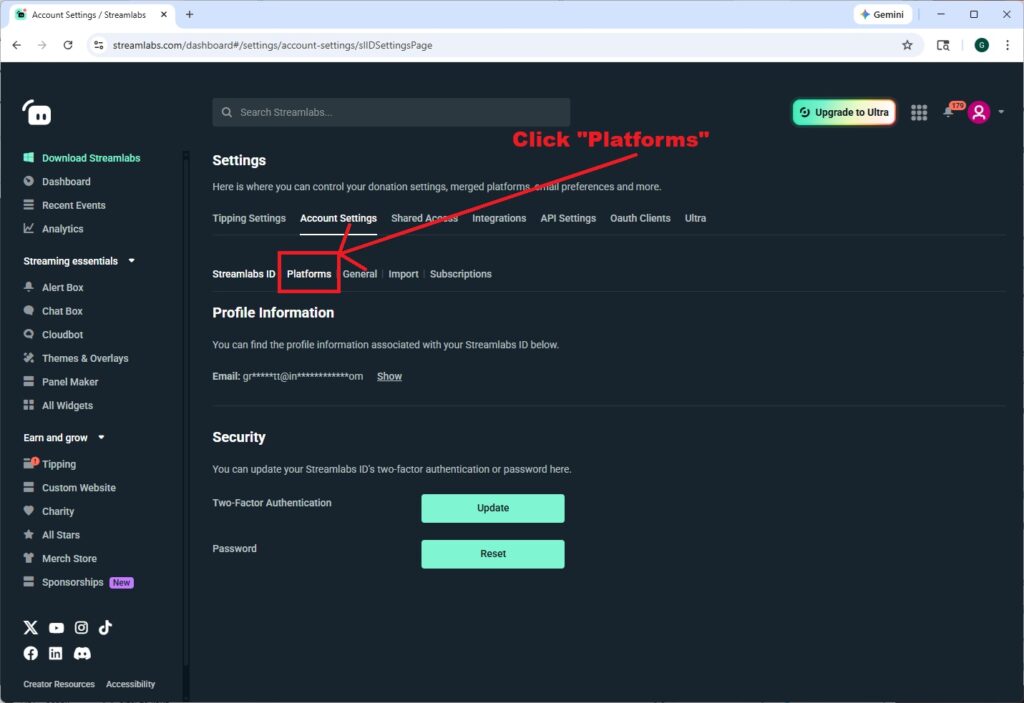Visit Streamlabs Discord via footer icon
Viewport: 1024px width, 703px height.
[82, 653]
